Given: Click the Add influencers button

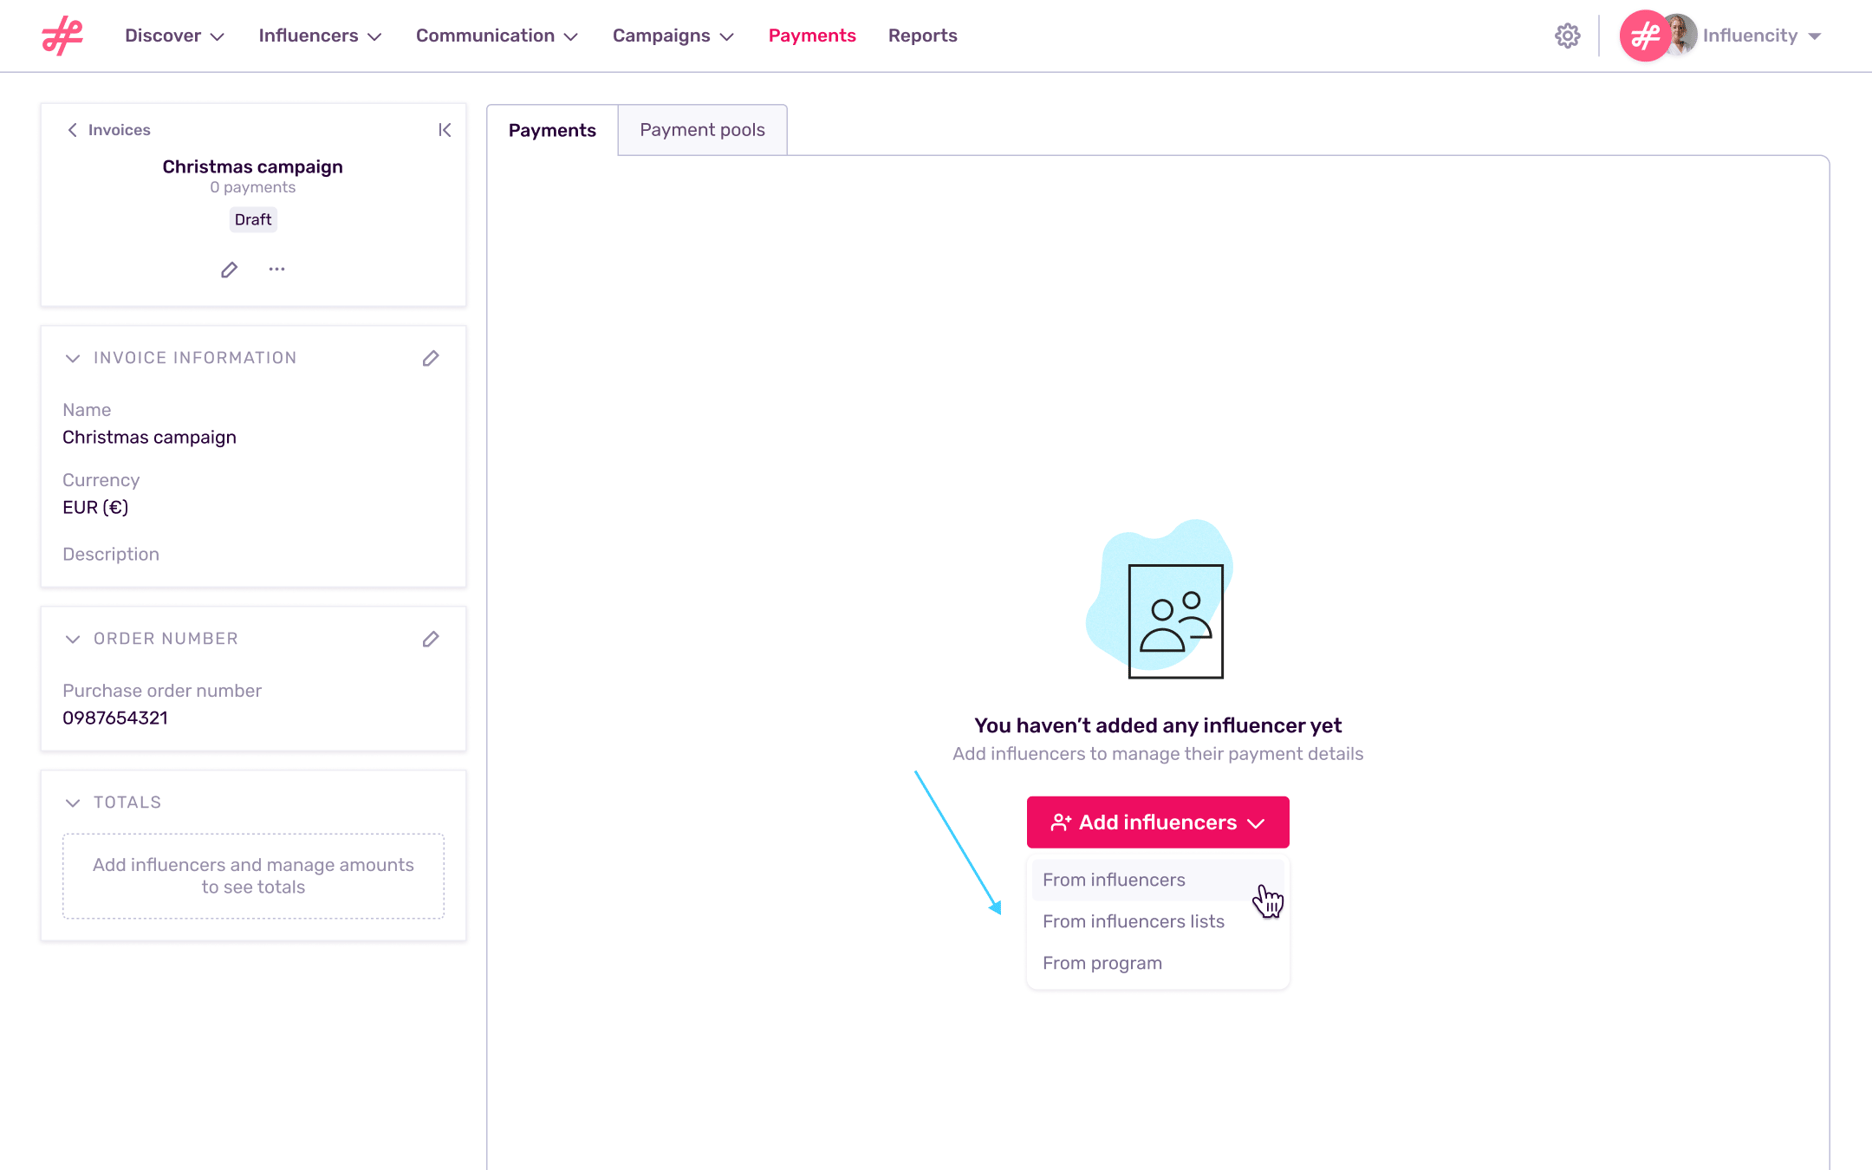Looking at the screenshot, I should tap(1157, 822).
